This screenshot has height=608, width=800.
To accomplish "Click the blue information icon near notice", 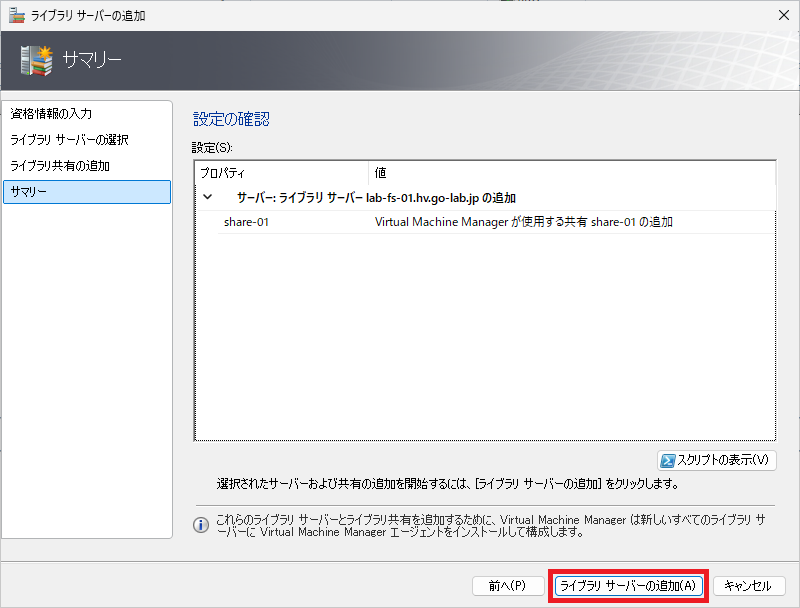I will pos(201,525).
